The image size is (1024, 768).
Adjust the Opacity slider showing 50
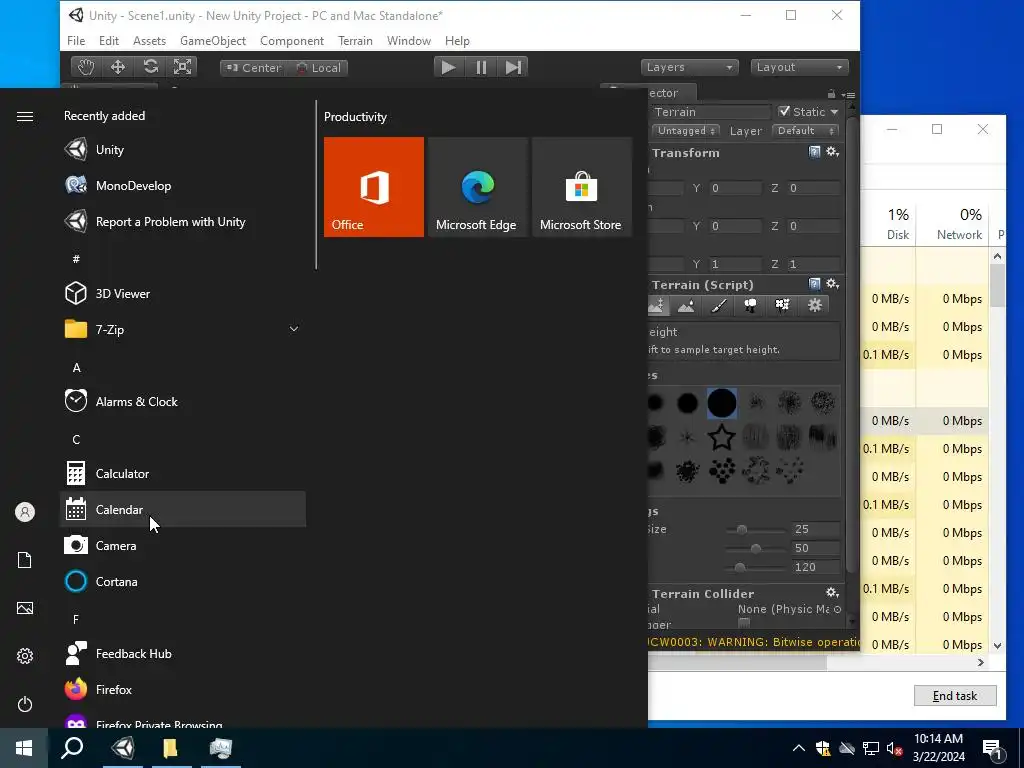[754, 549]
